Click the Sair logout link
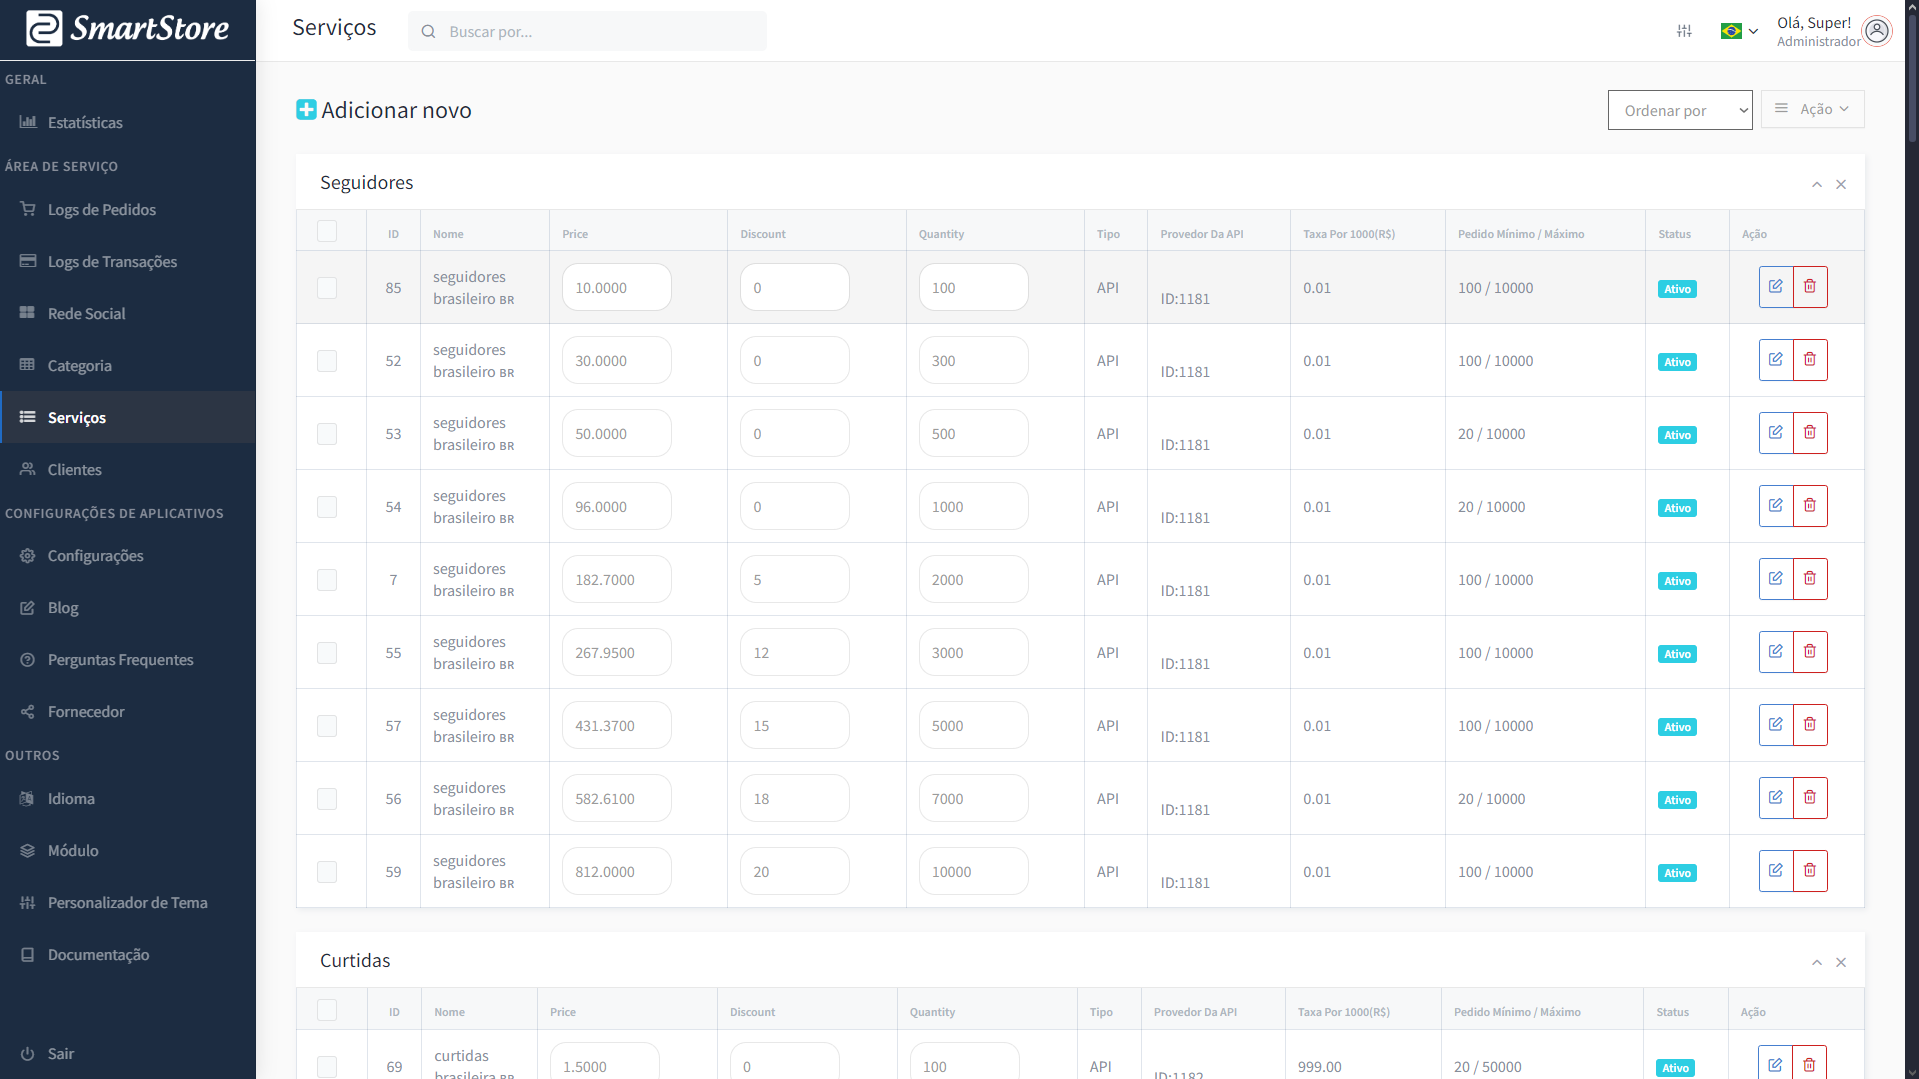The height and width of the screenshot is (1079, 1919). pos(60,1054)
